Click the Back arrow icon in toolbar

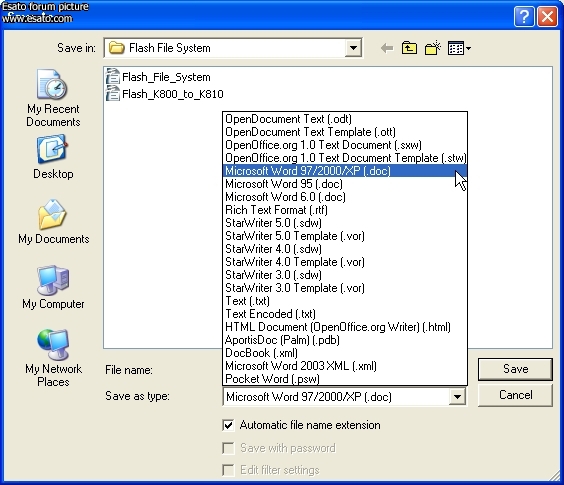tap(387, 48)
